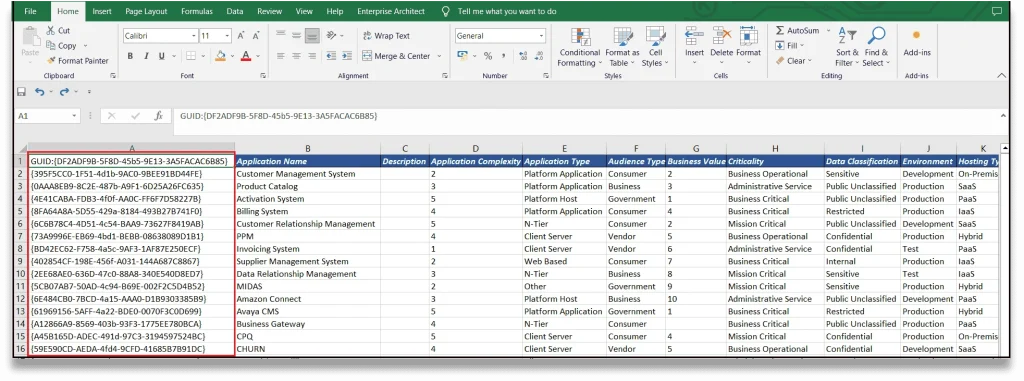Open the Font dialog launcher

tap(263, 76)
